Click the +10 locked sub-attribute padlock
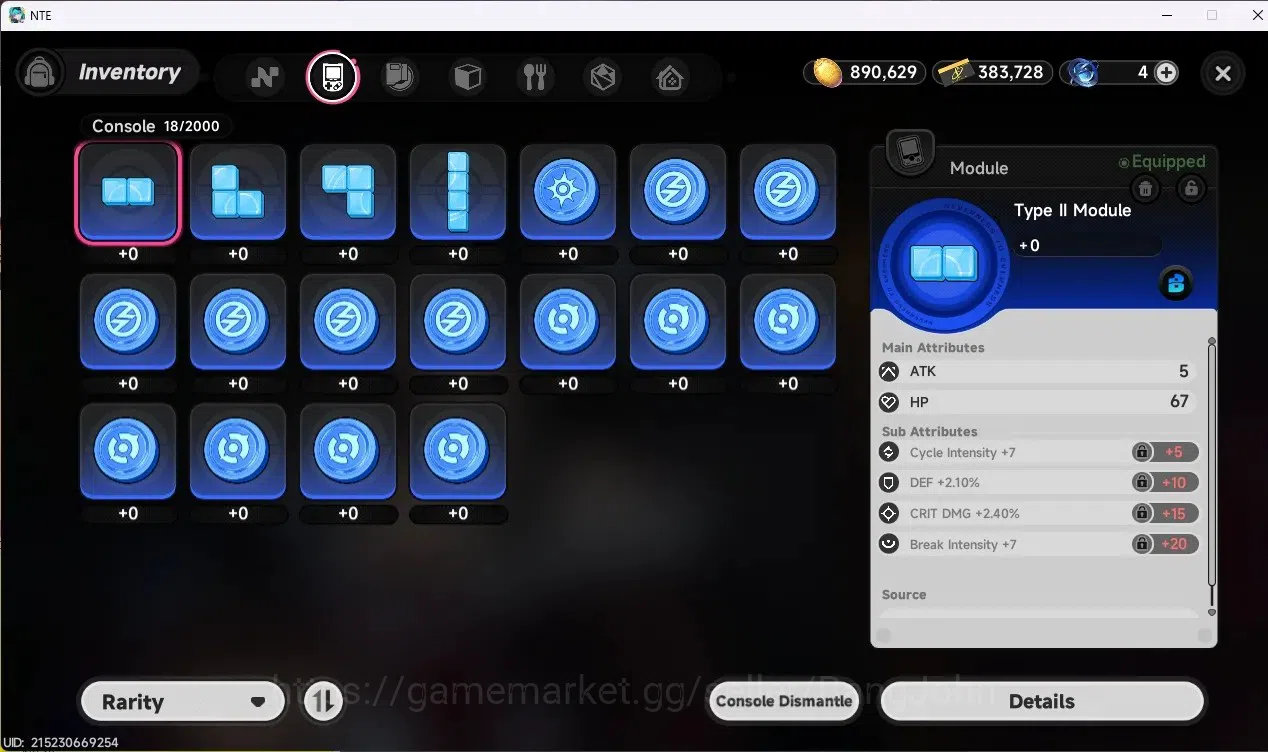The height and width of the screenshot is (752, 1268). (1141, 483)
